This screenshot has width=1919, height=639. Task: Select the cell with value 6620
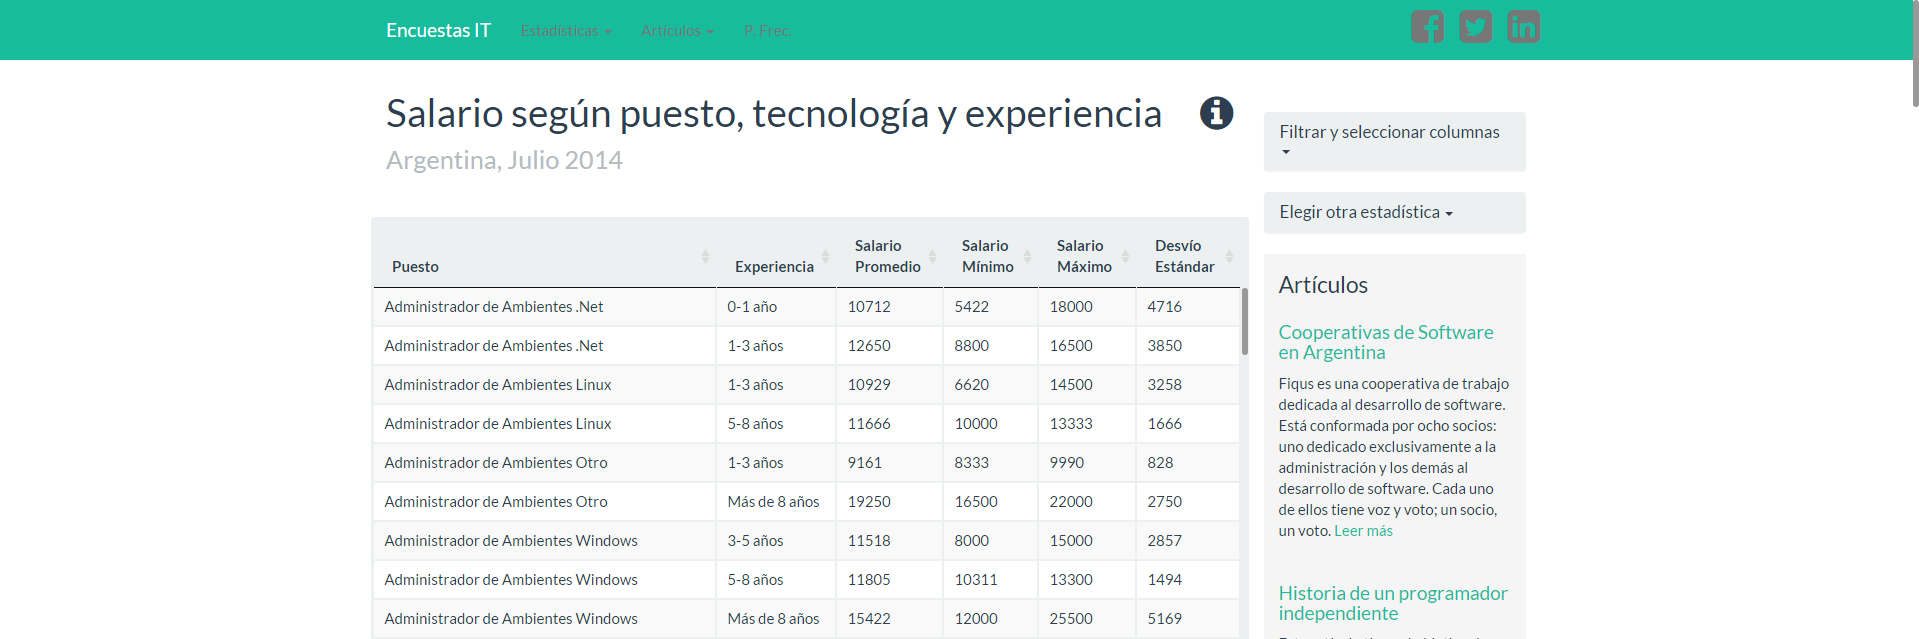(991, 385)
